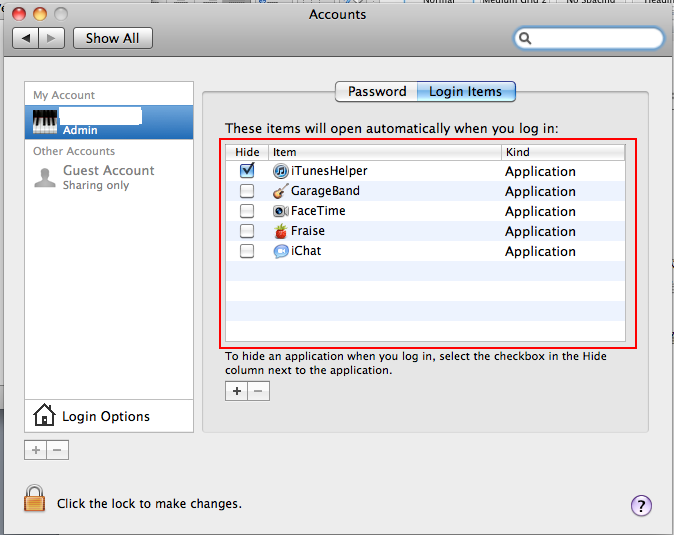
Task: Select the Login Items tab
Action: point(465,92)
